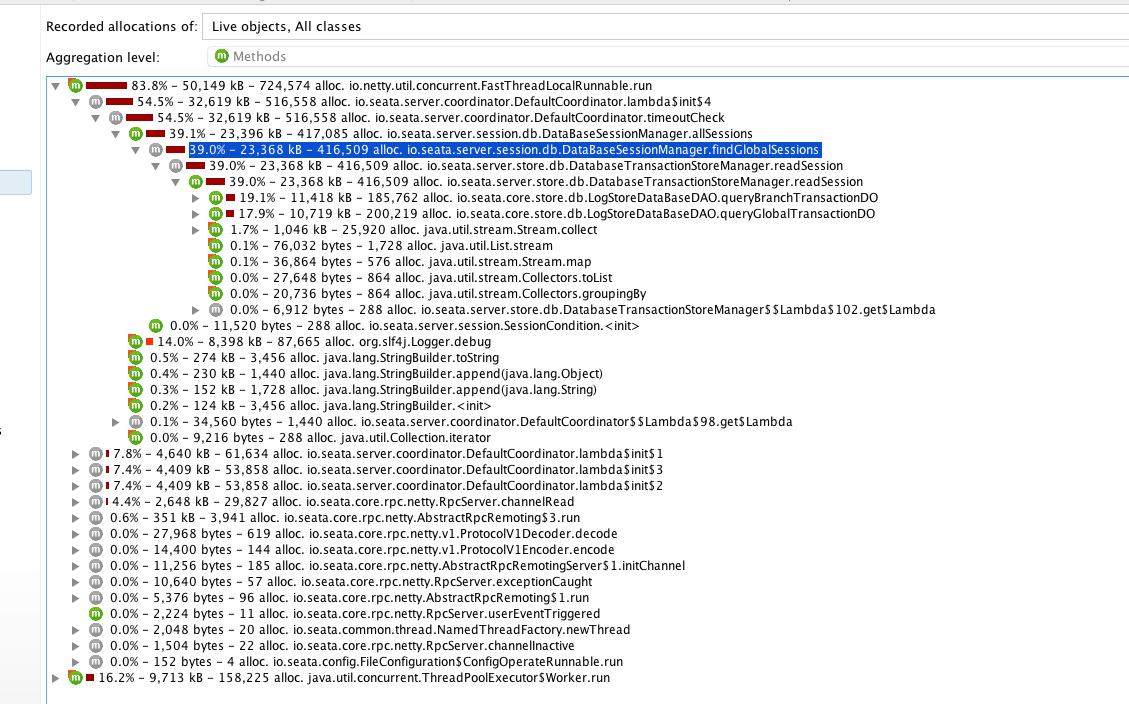Click method icon beside DataBaseSessionManager.allSessions
Viewport: 1129px width, 704px height.
pyautogui.click(x=135, y=134)
